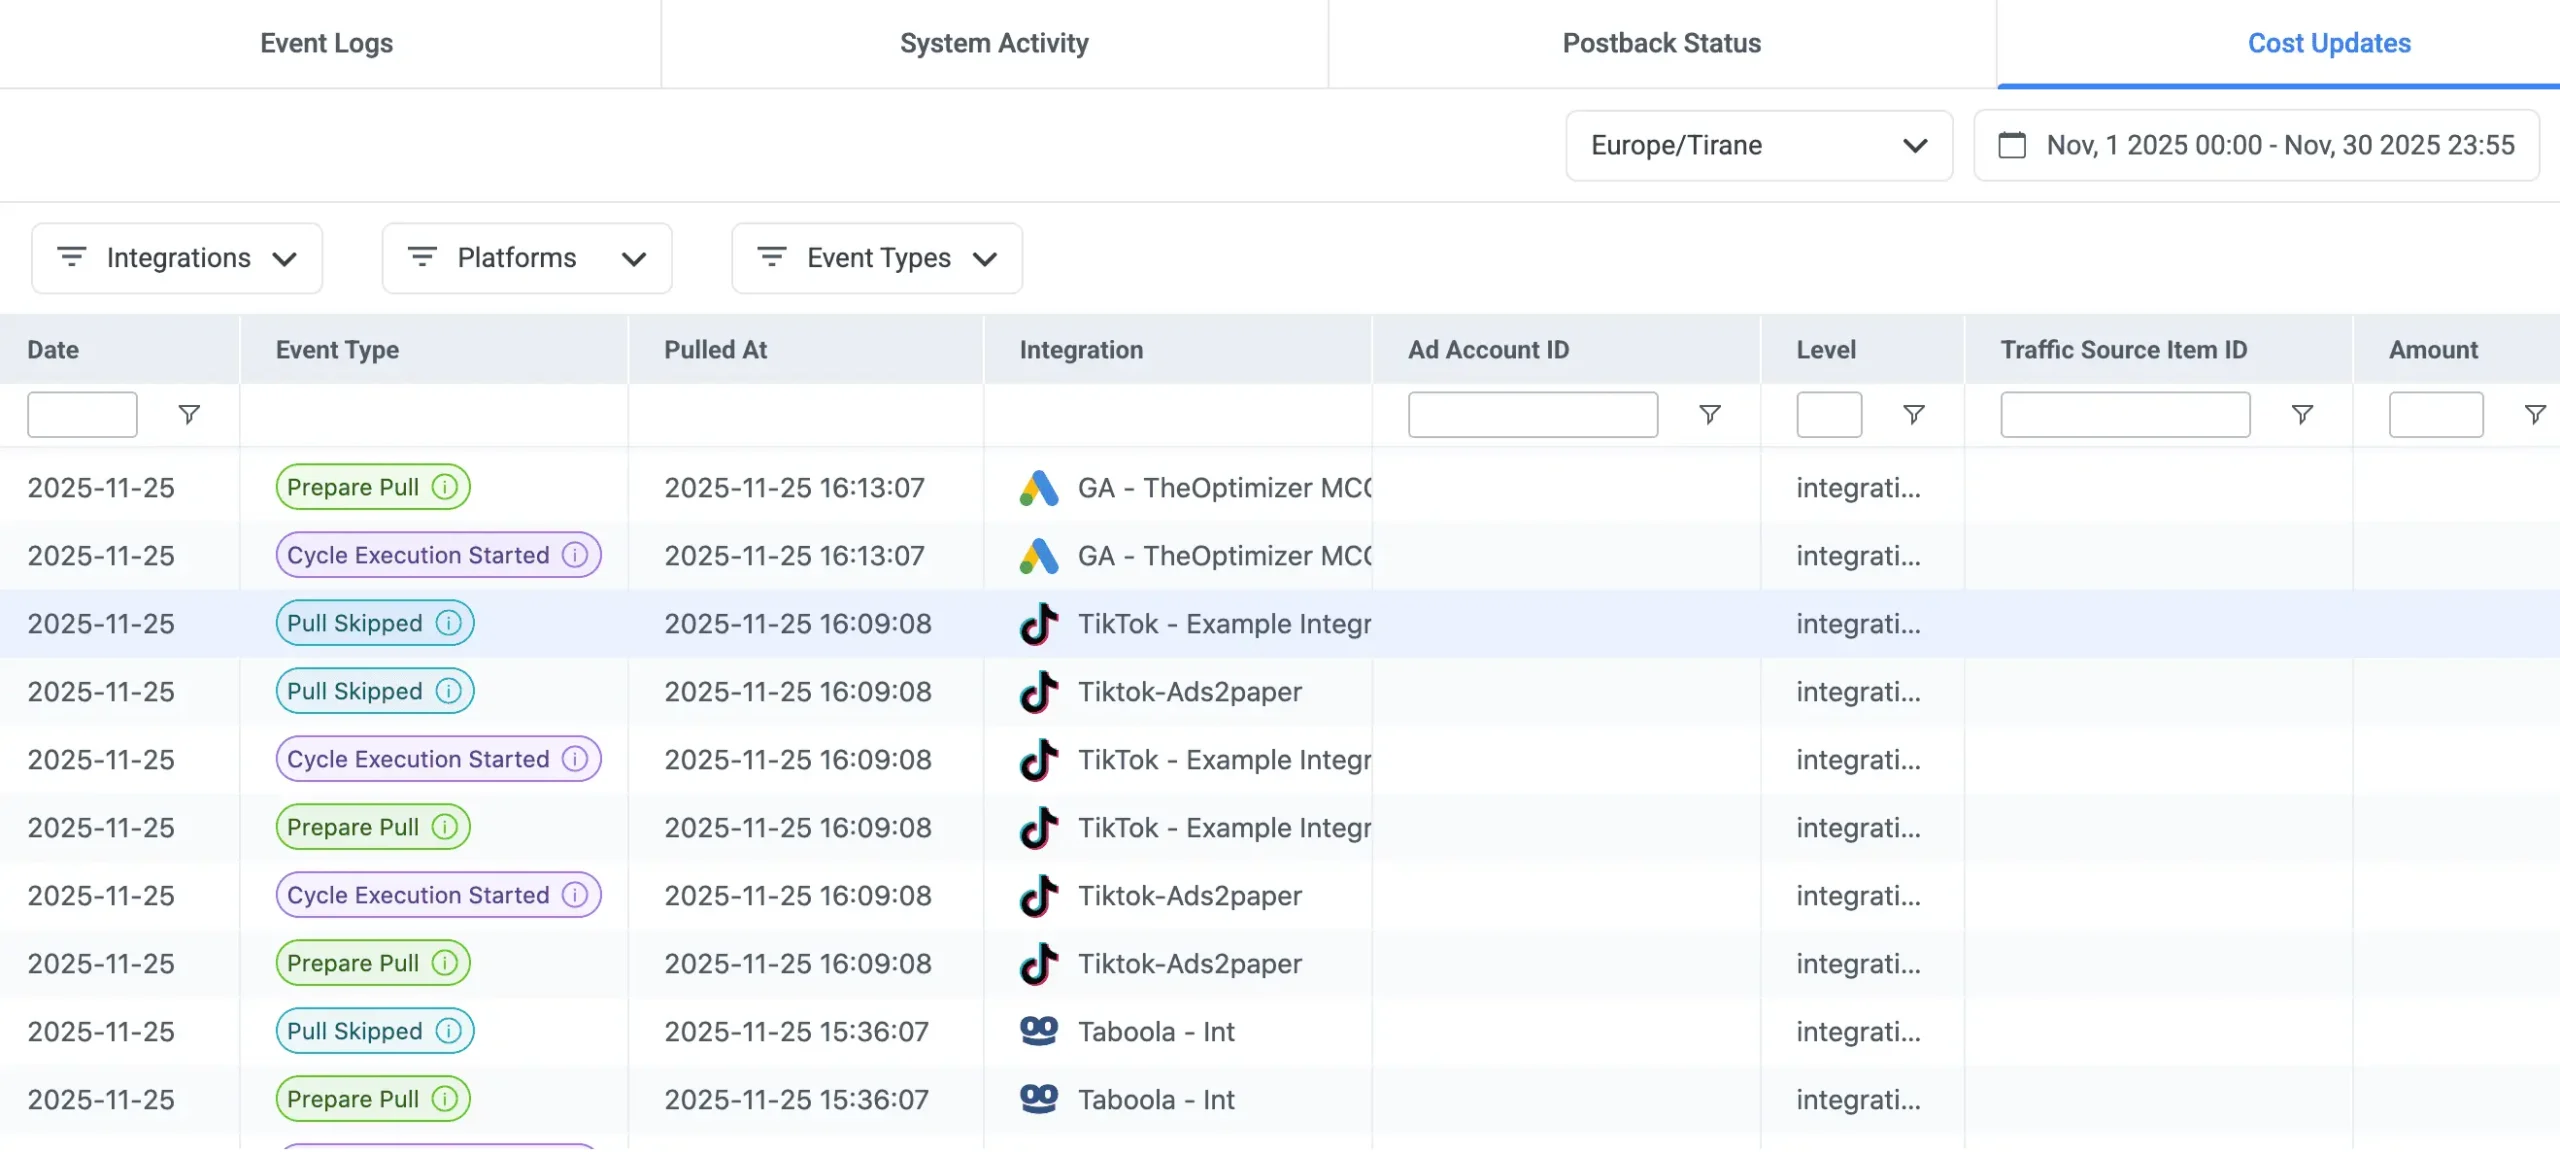Click the Taboola - Int name in Prepare Pull row

[1156, 1100]
